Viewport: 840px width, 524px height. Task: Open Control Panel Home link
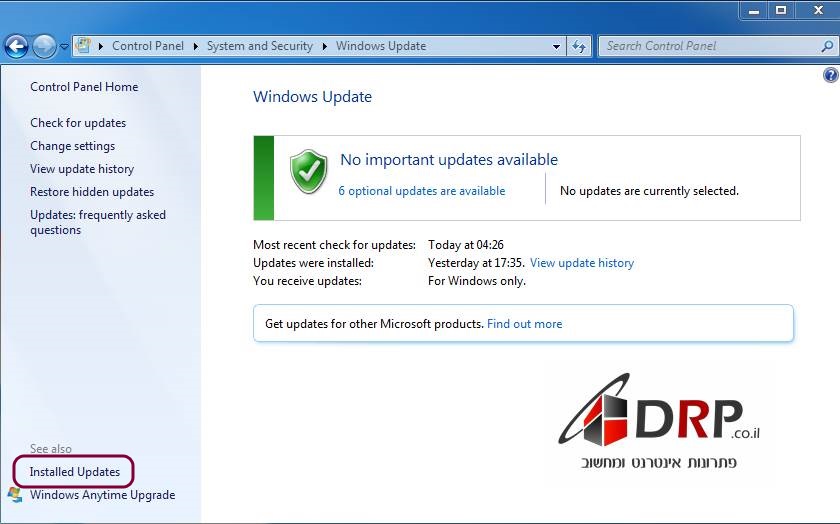tap(84, 87)
